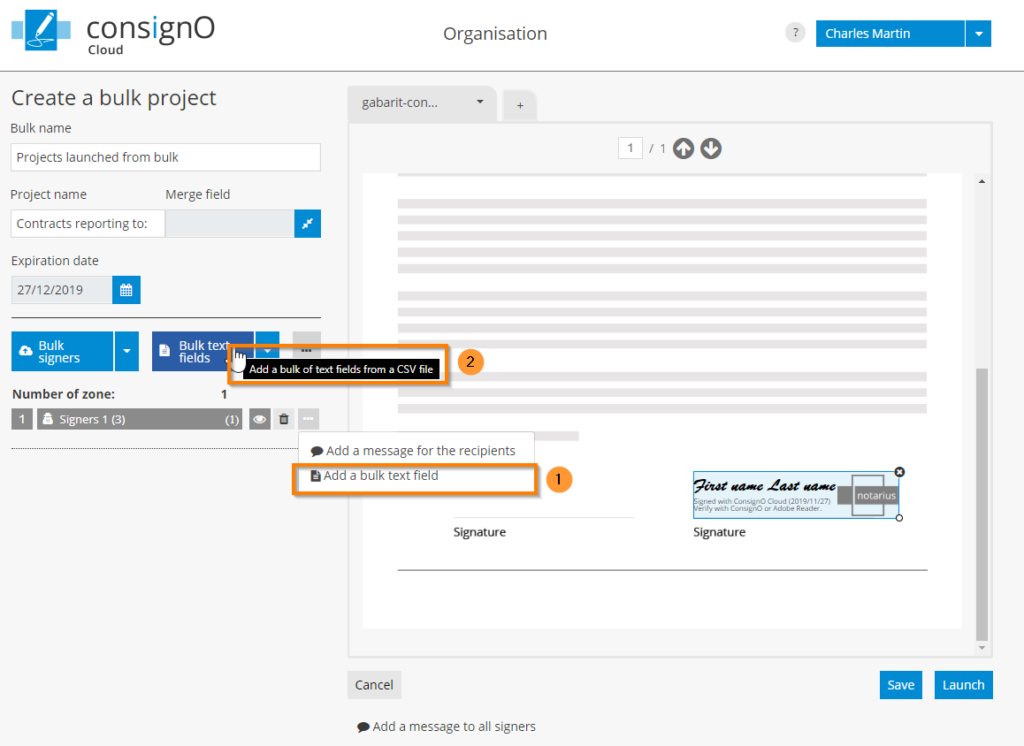1024x746 pixels.
Task: Expand the Bulk text fields dropdown arrow
Action: [267, 351]
